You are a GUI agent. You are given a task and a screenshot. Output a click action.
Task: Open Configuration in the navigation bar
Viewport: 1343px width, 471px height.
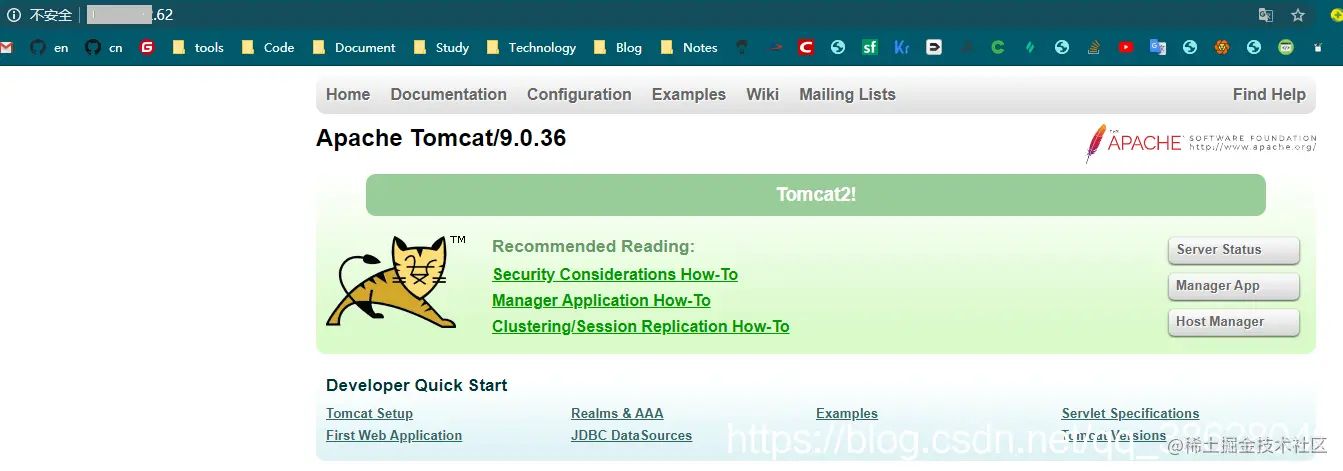tap(579, 94)
